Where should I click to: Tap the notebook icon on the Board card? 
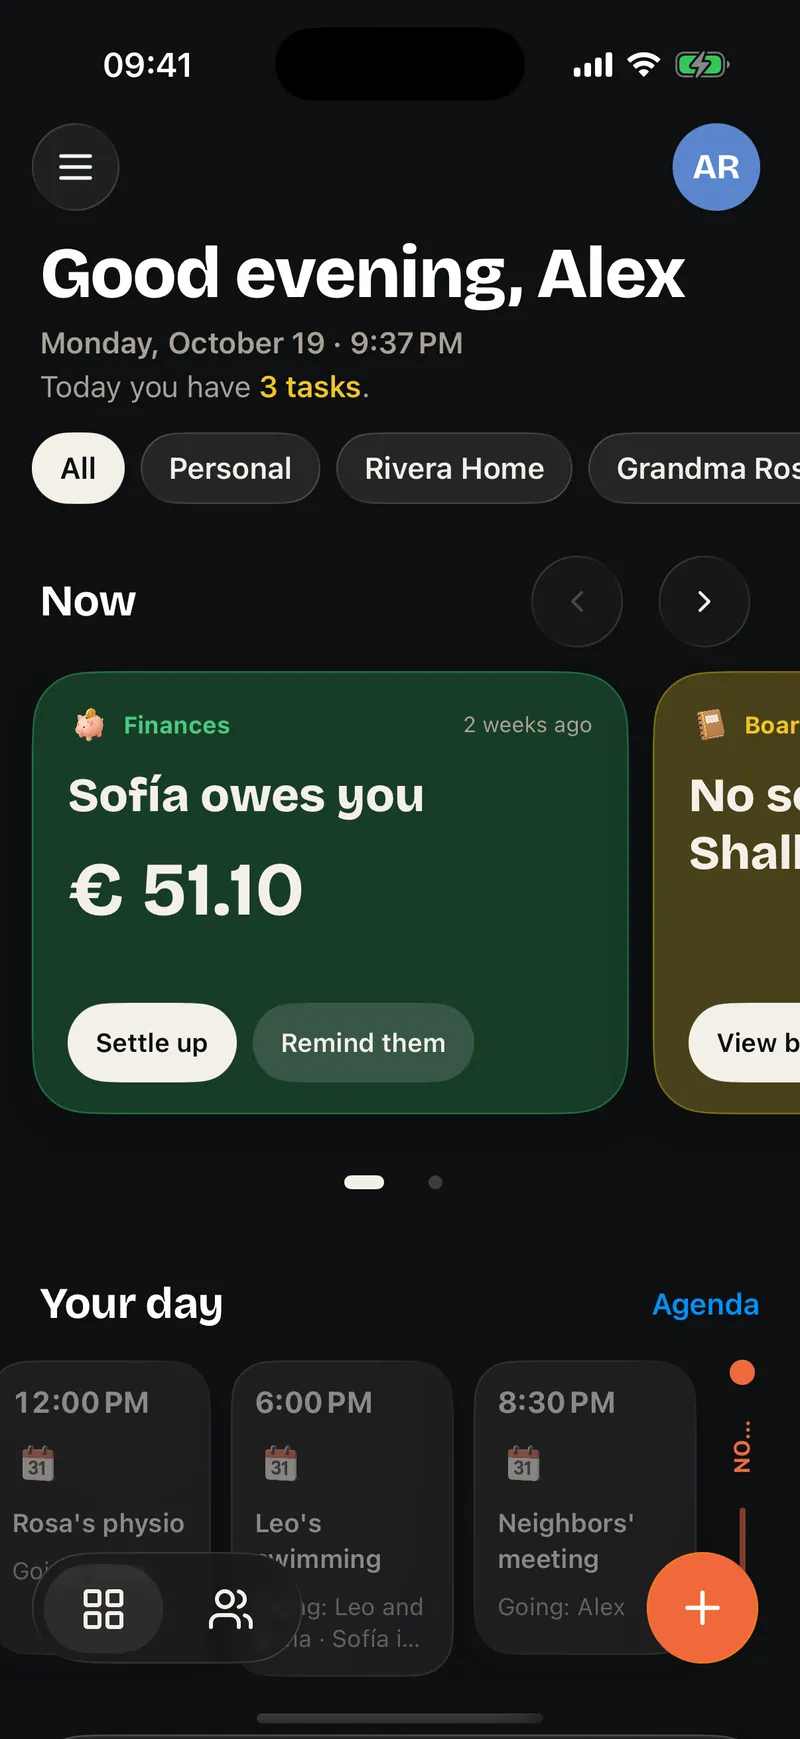click(x=711, y=724)
